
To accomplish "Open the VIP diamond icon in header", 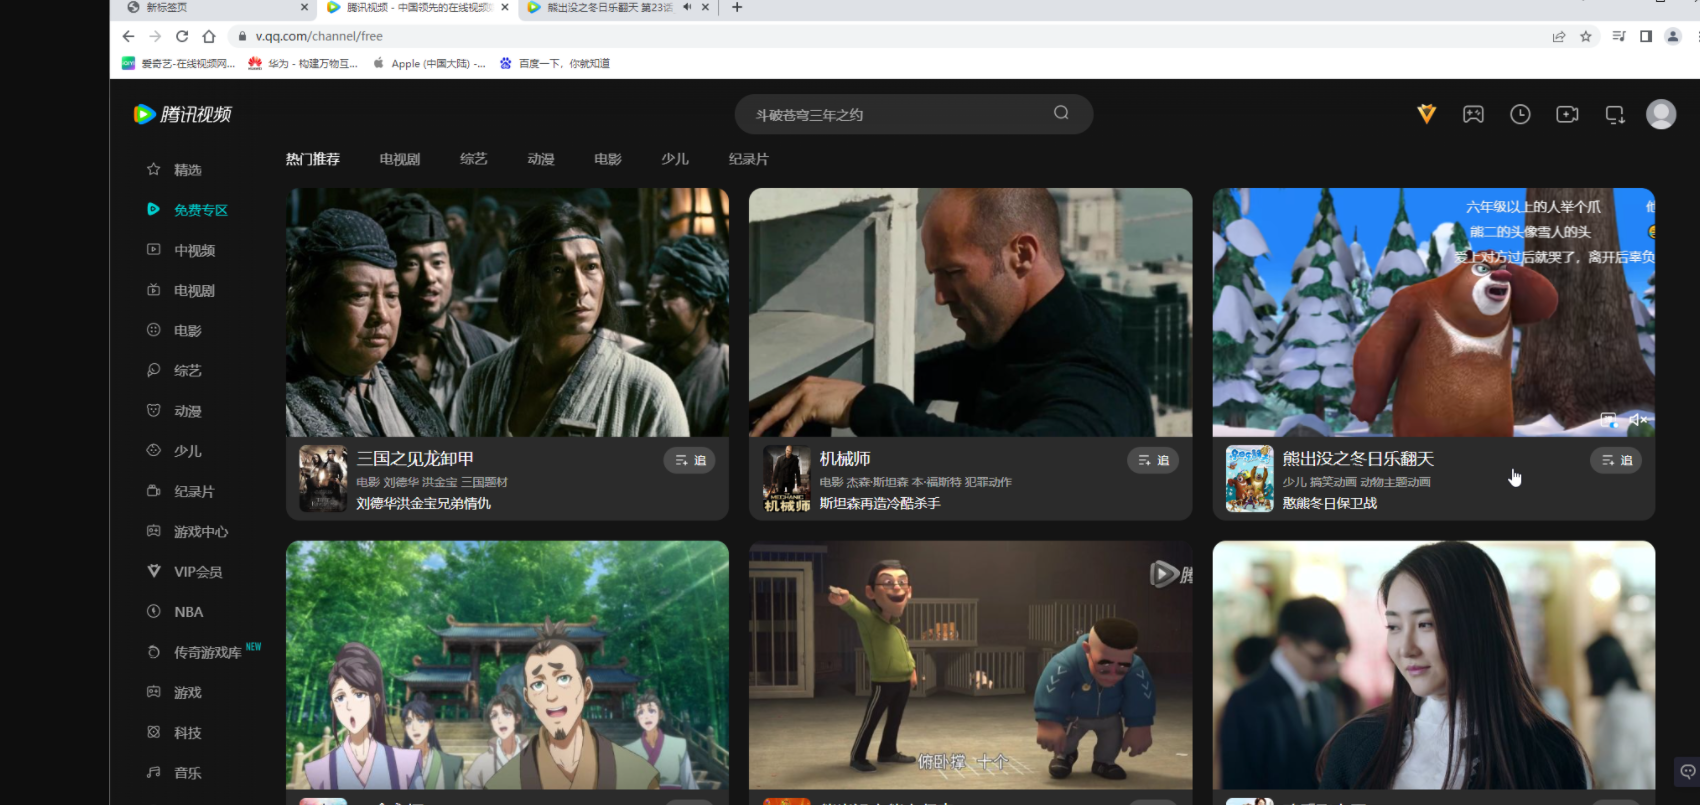I will point(1427,114).
